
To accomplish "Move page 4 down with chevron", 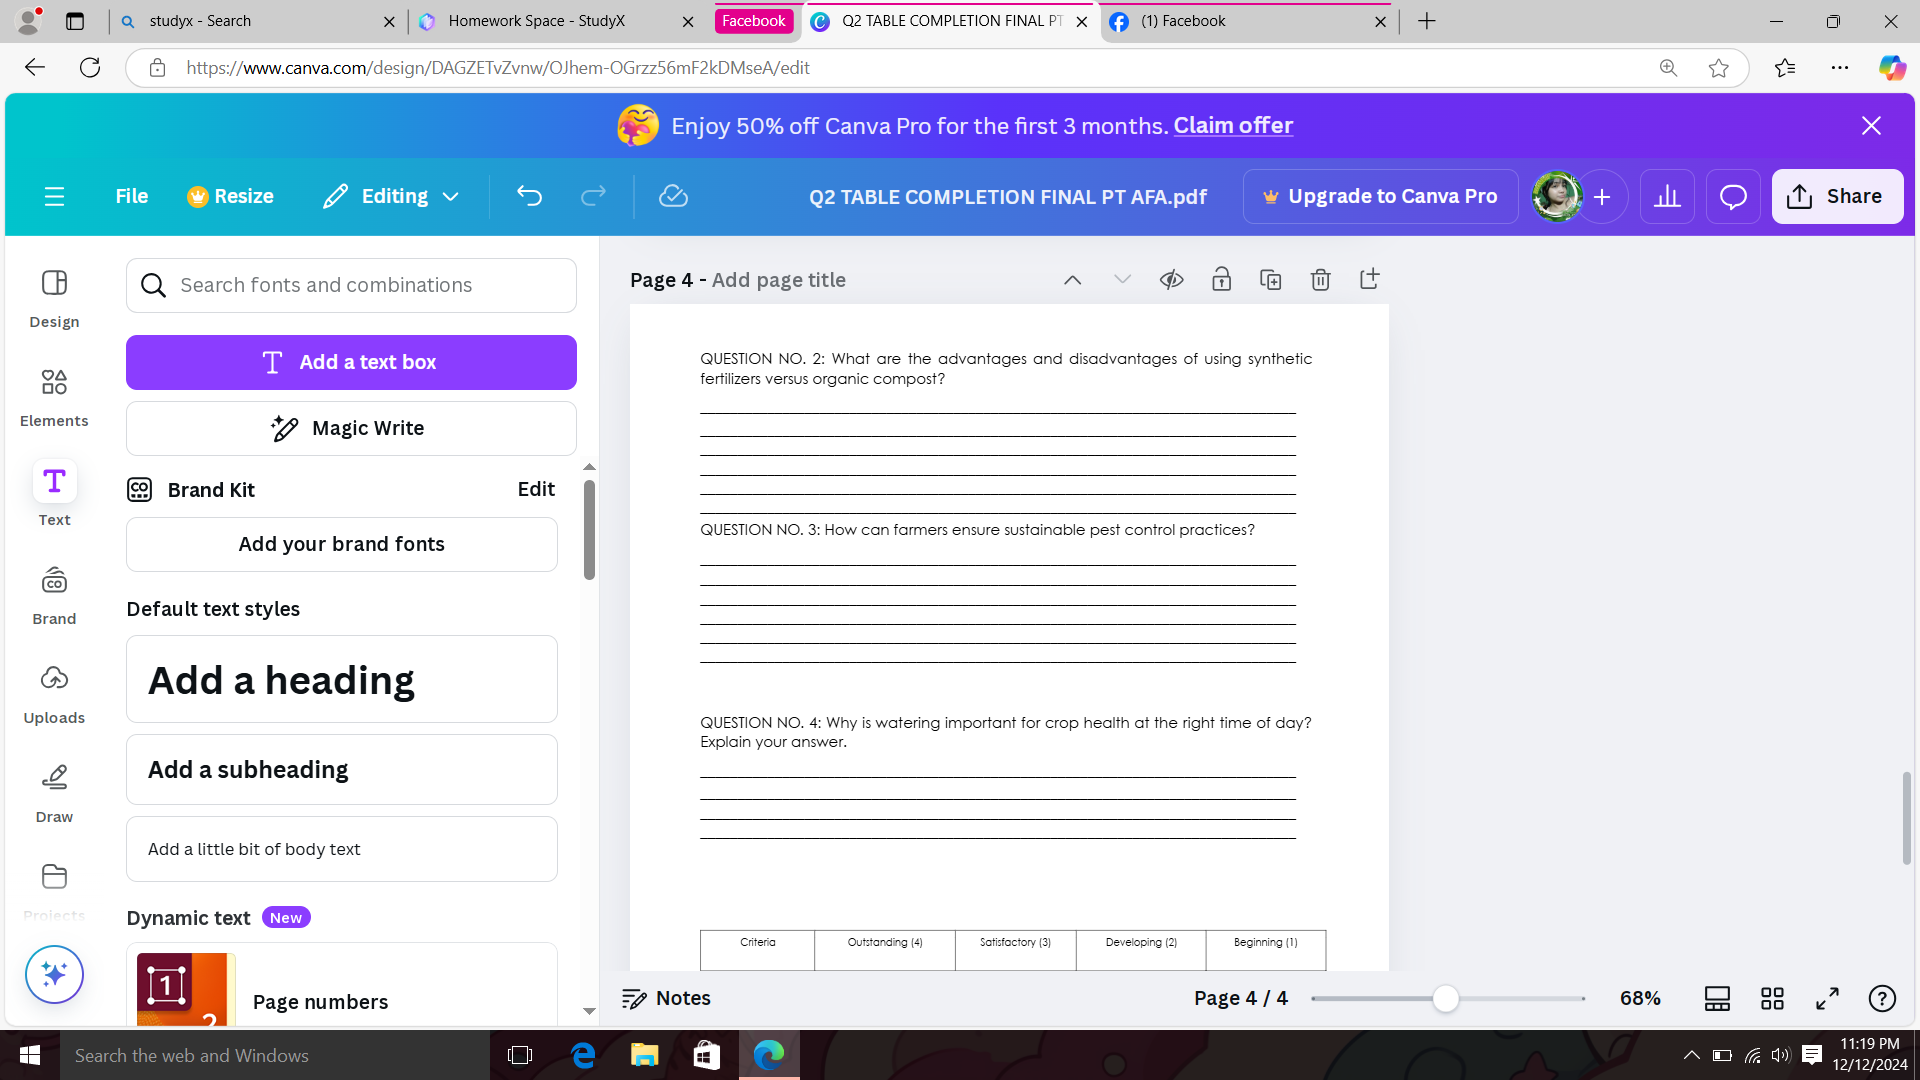I will (x=1122, y=279).
